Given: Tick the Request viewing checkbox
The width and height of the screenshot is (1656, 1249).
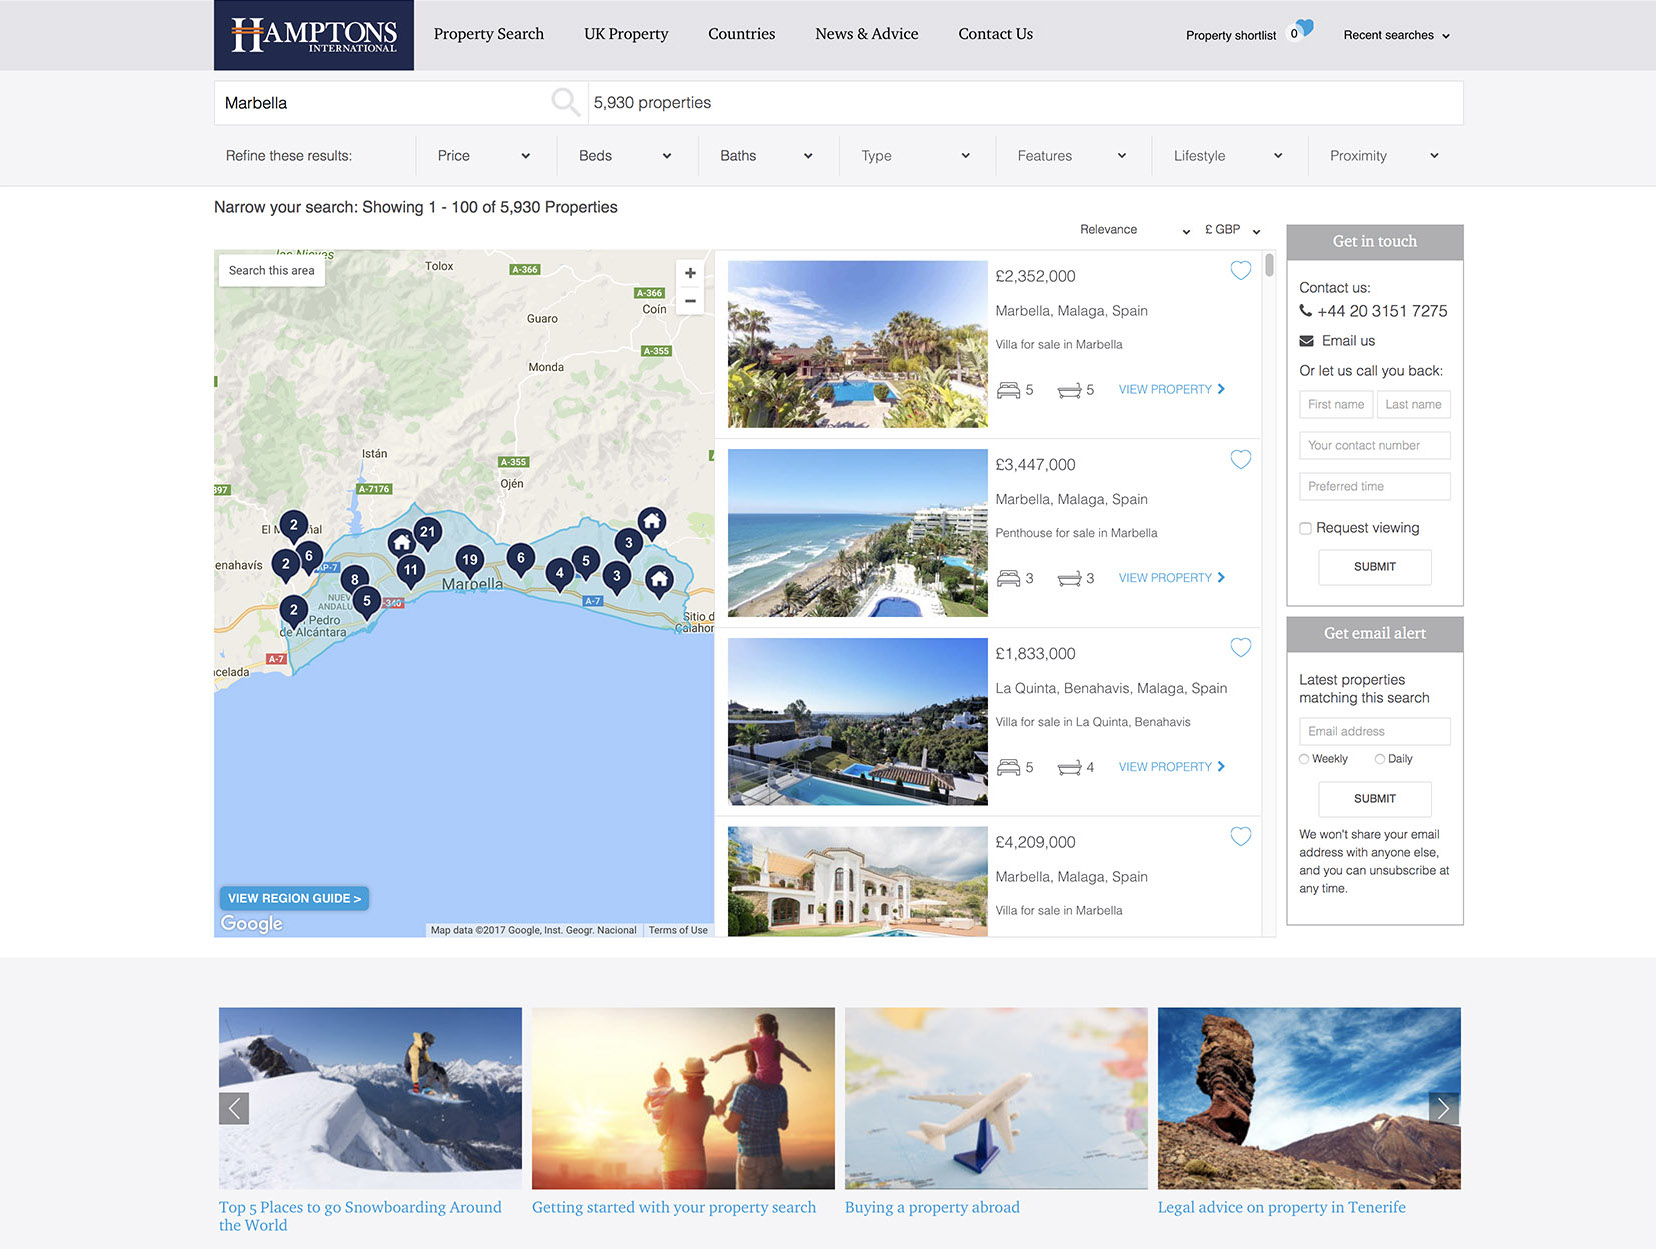Looking at the screenshot, I should [1305, 528].
